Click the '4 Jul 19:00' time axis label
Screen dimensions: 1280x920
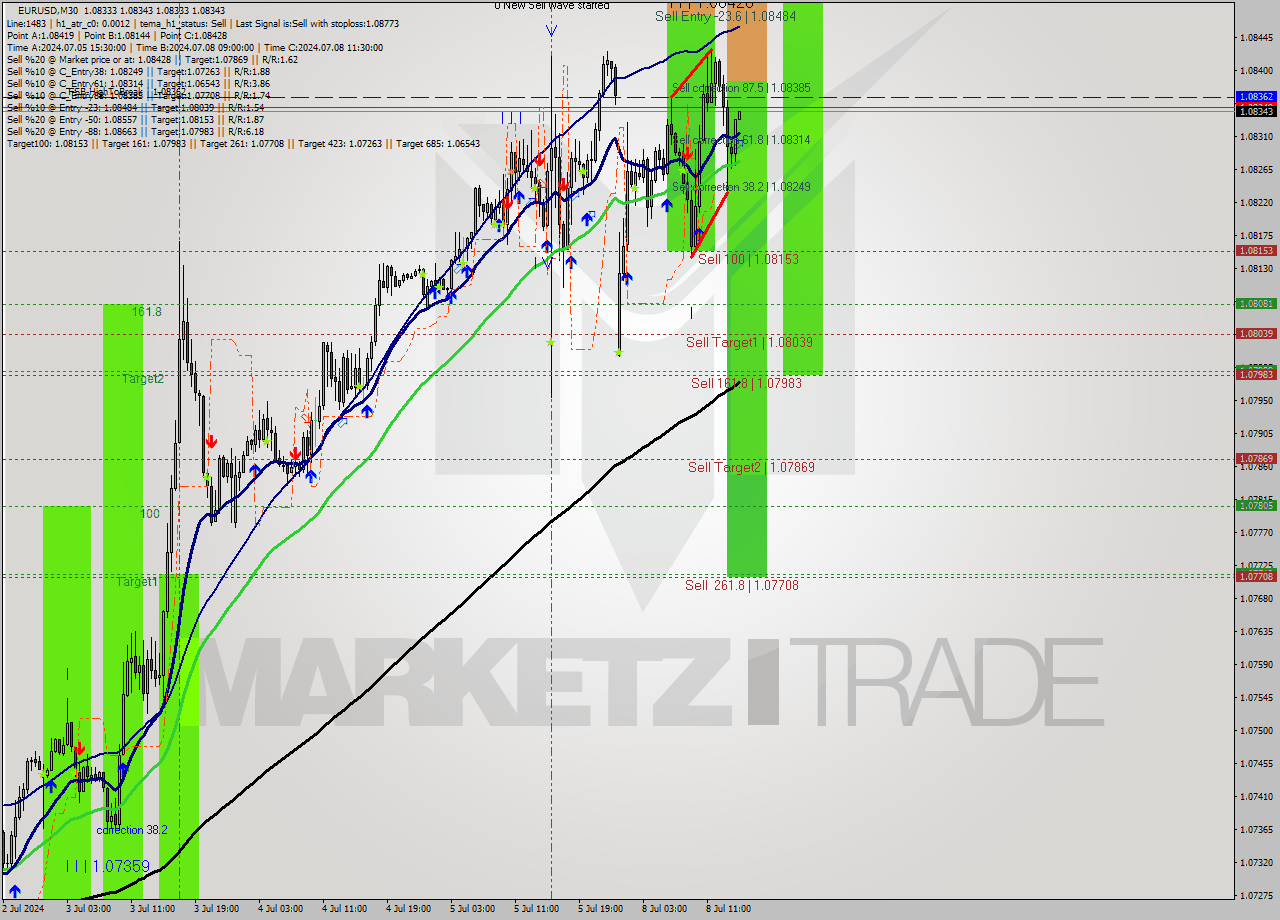point(408,909)
